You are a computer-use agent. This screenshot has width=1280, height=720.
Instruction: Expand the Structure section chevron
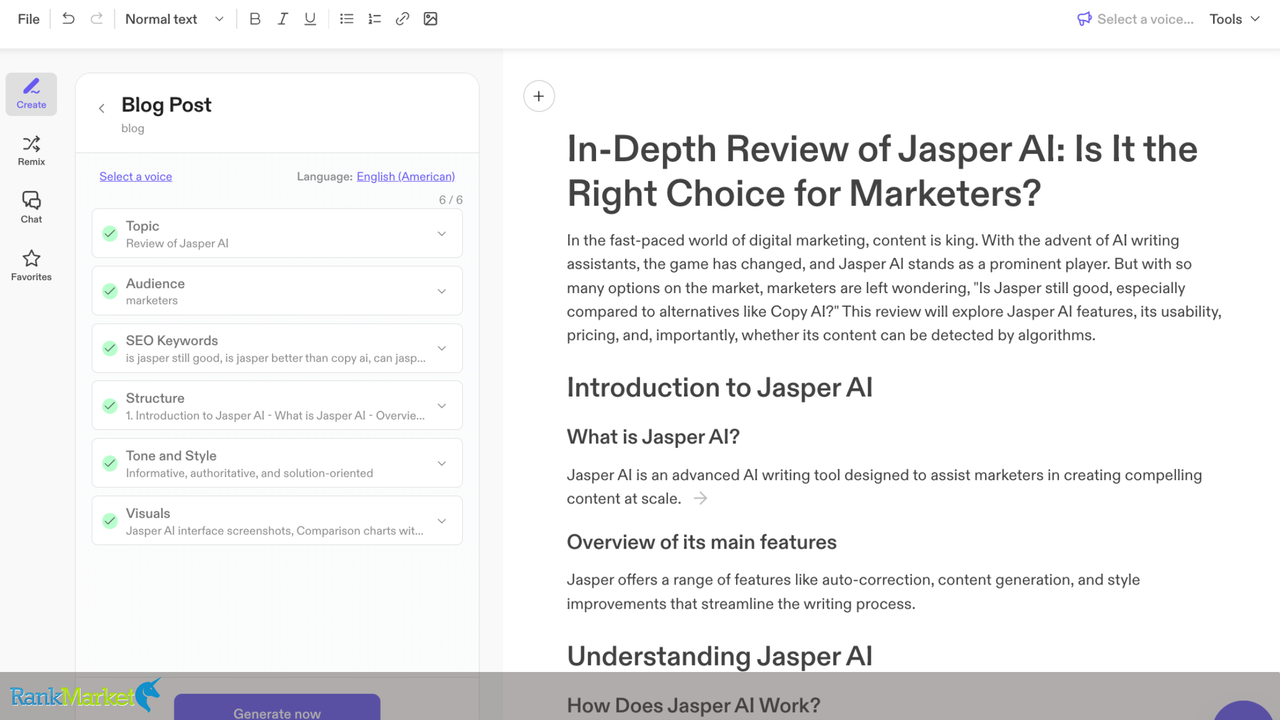pos(441,406)
